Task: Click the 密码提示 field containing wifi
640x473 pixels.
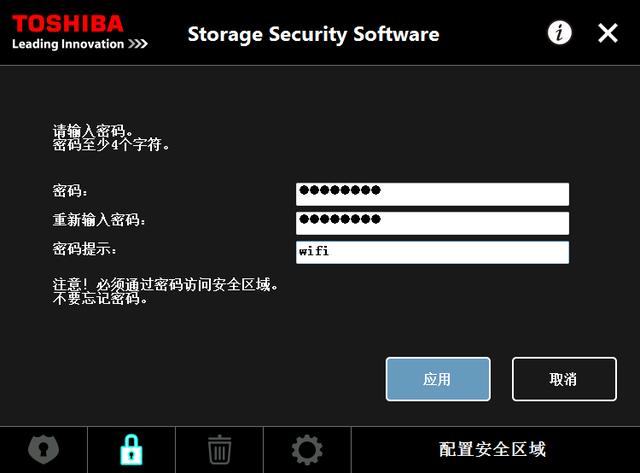Action: [x=432, y=252]
